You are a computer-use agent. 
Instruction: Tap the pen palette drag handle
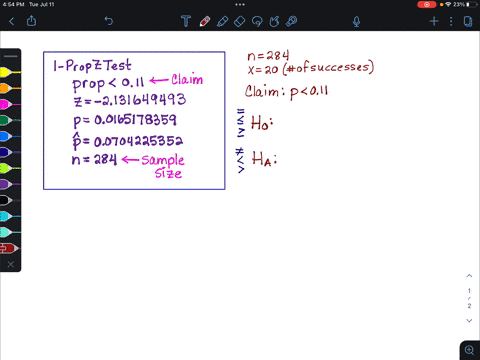(x=10, y=56)
